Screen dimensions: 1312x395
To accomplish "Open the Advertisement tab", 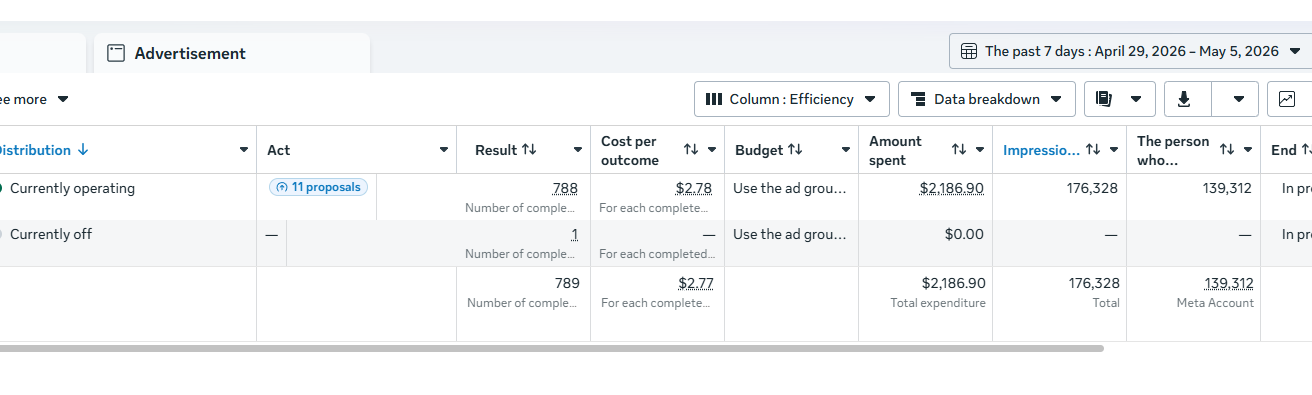I will coord(232,53).
